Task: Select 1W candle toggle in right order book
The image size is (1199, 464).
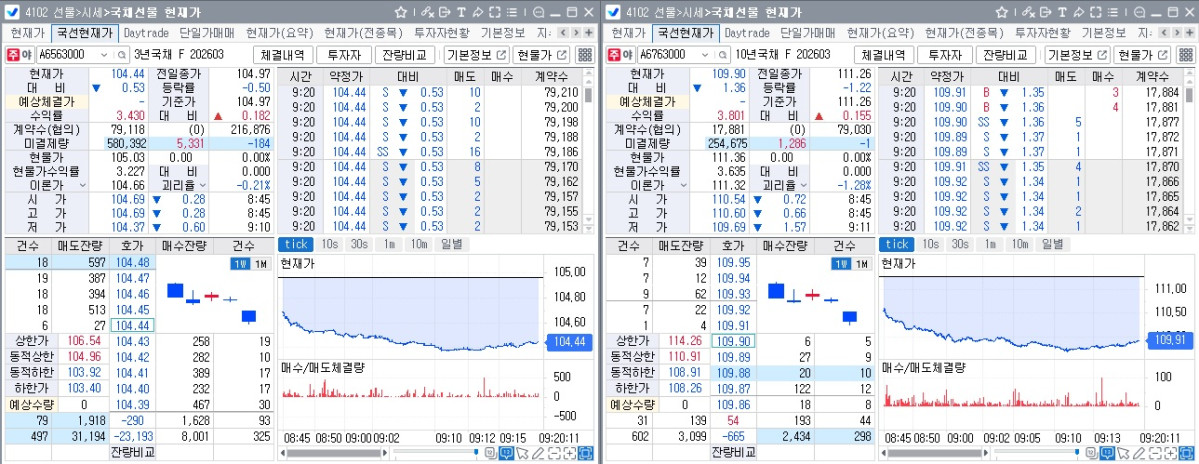Action: point(841,264)
